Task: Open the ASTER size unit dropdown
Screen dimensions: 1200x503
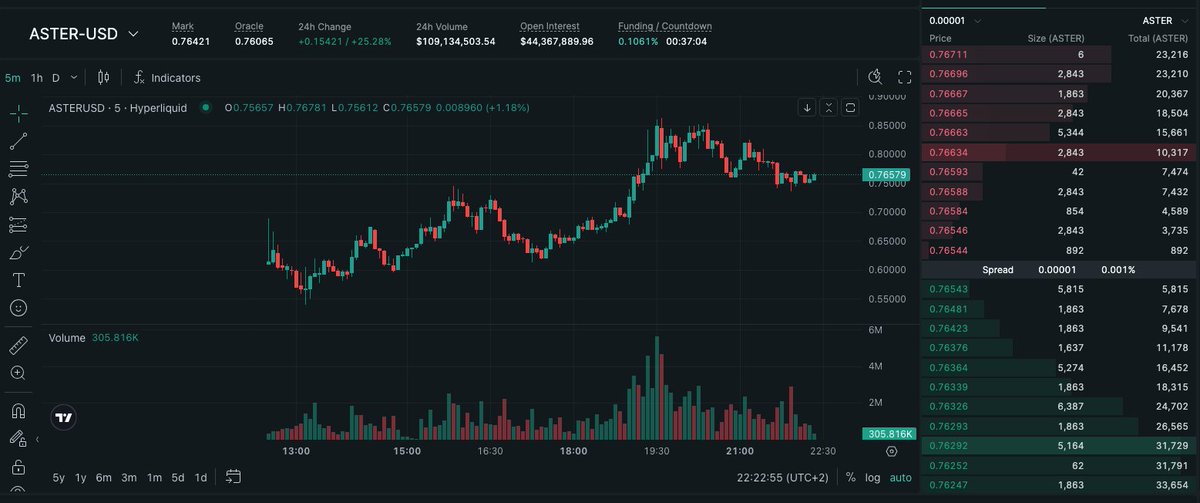Action: [x=1165, y=20]
